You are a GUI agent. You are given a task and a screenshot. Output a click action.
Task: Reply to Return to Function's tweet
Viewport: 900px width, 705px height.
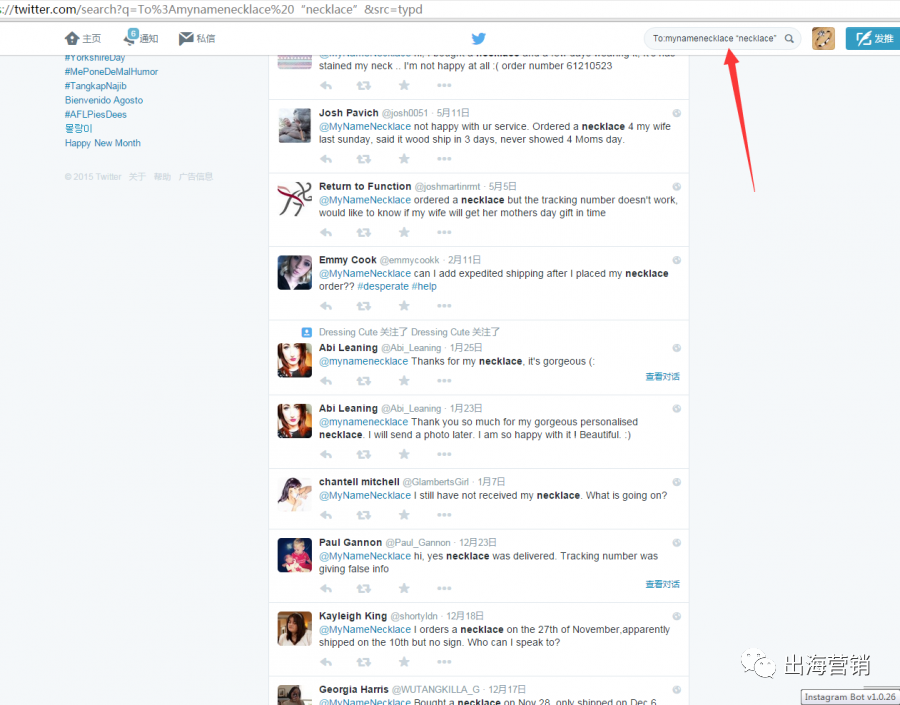coord(326,233)
